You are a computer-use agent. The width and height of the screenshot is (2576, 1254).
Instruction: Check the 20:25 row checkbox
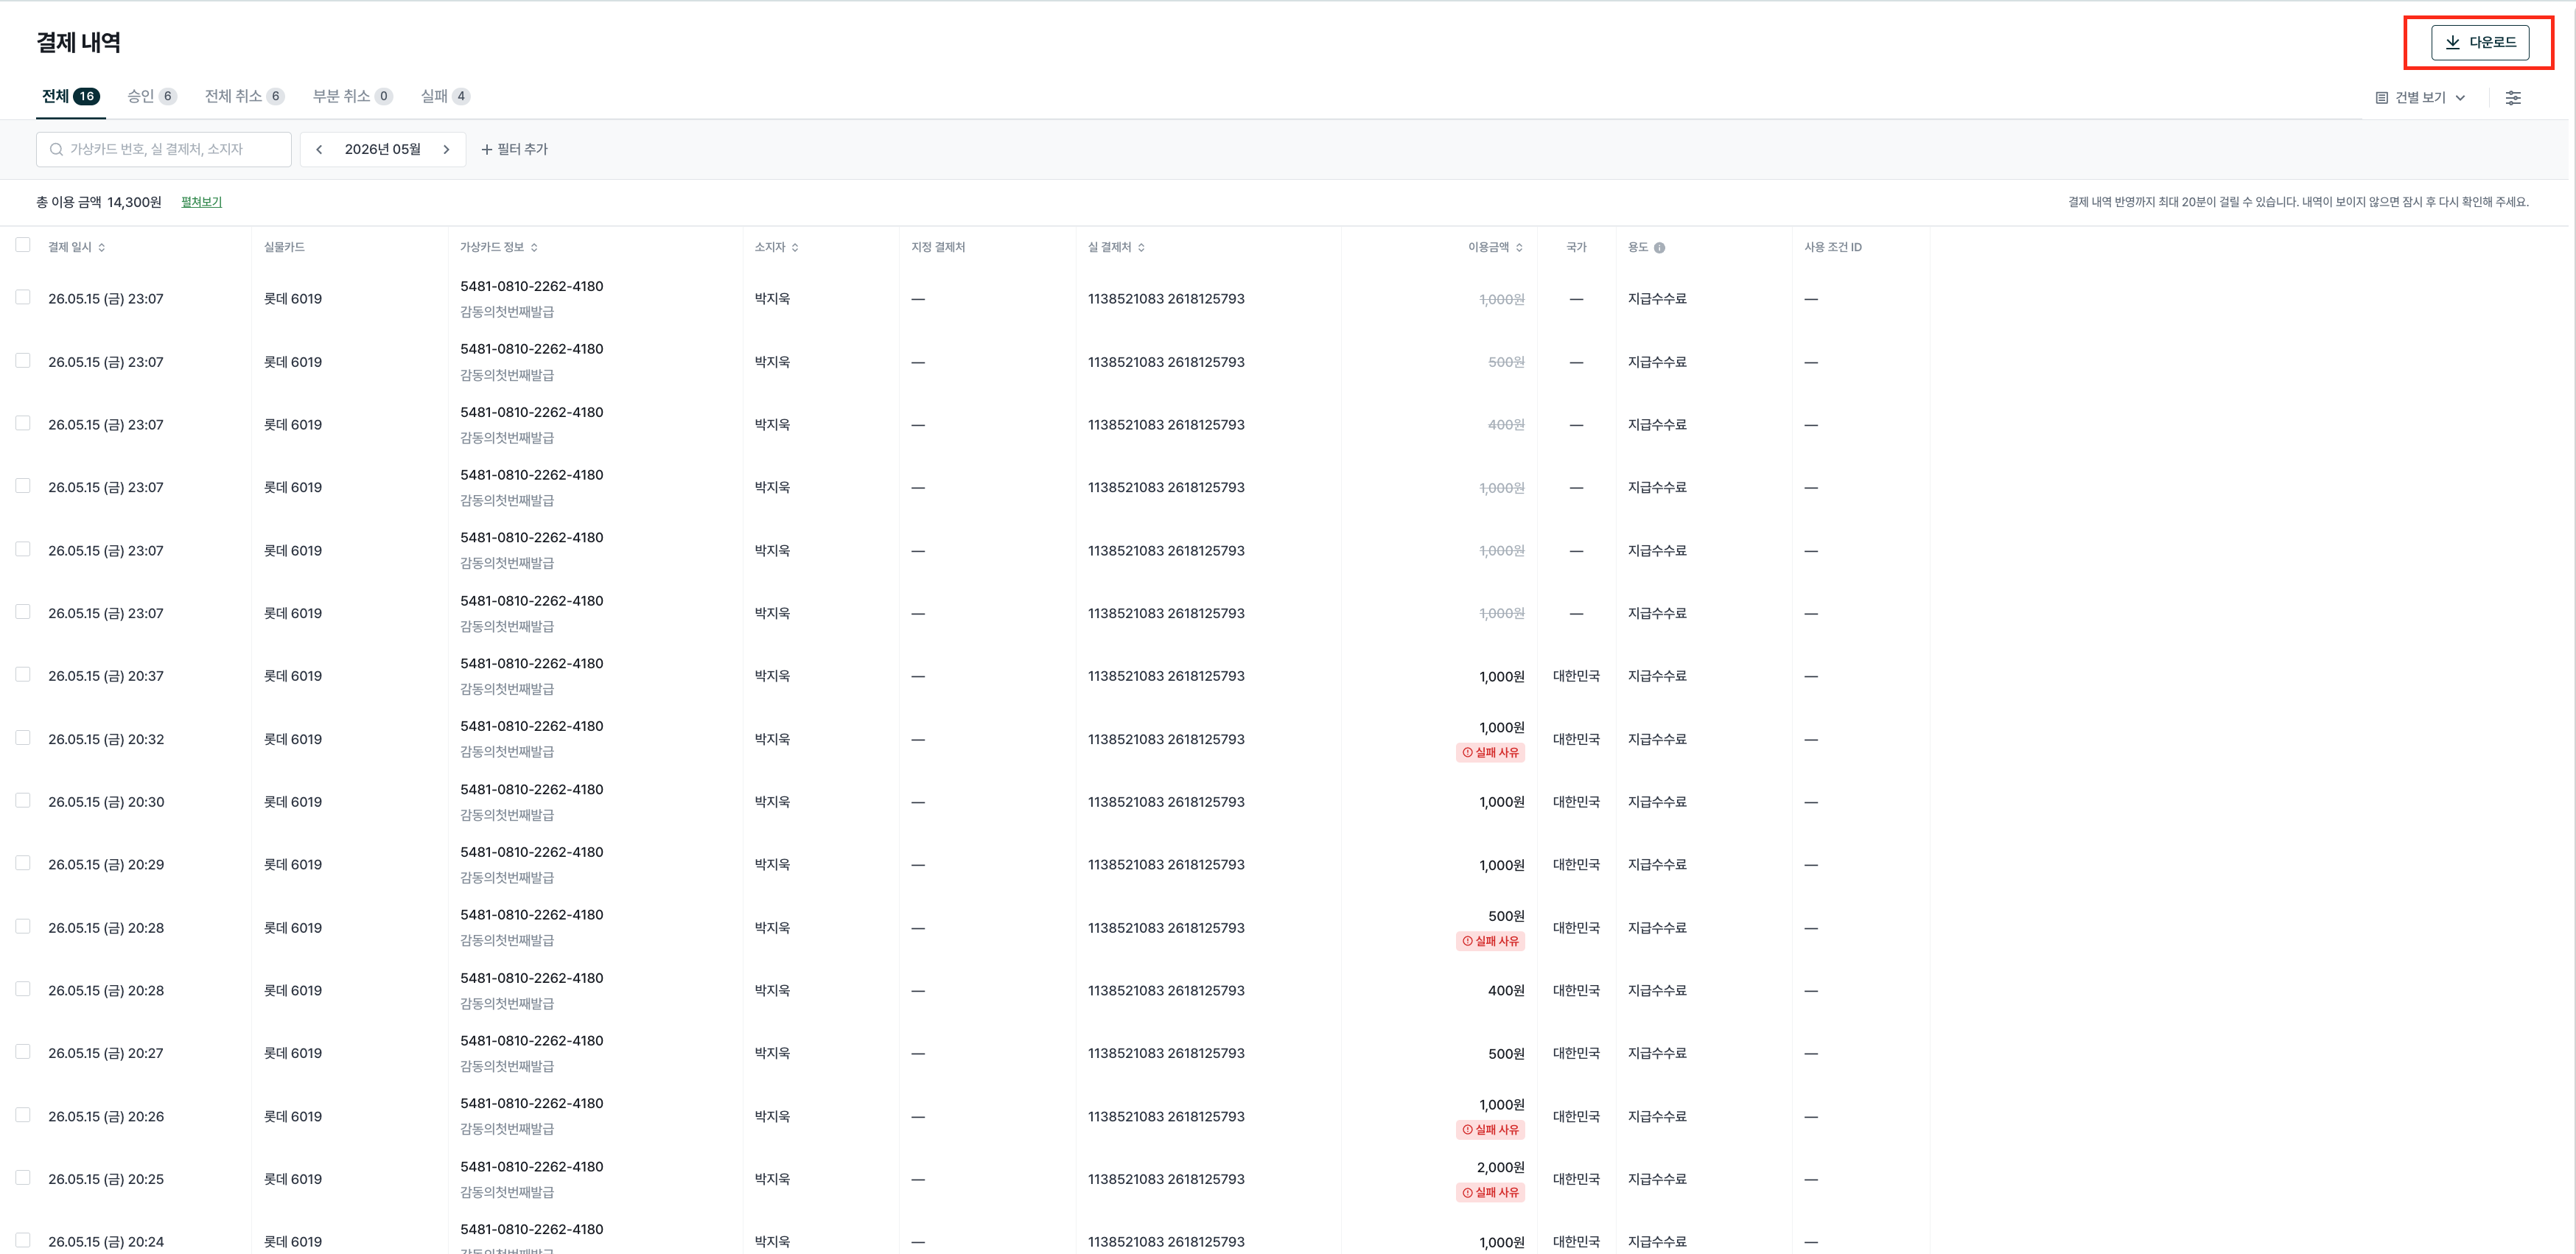point(23,1177)
